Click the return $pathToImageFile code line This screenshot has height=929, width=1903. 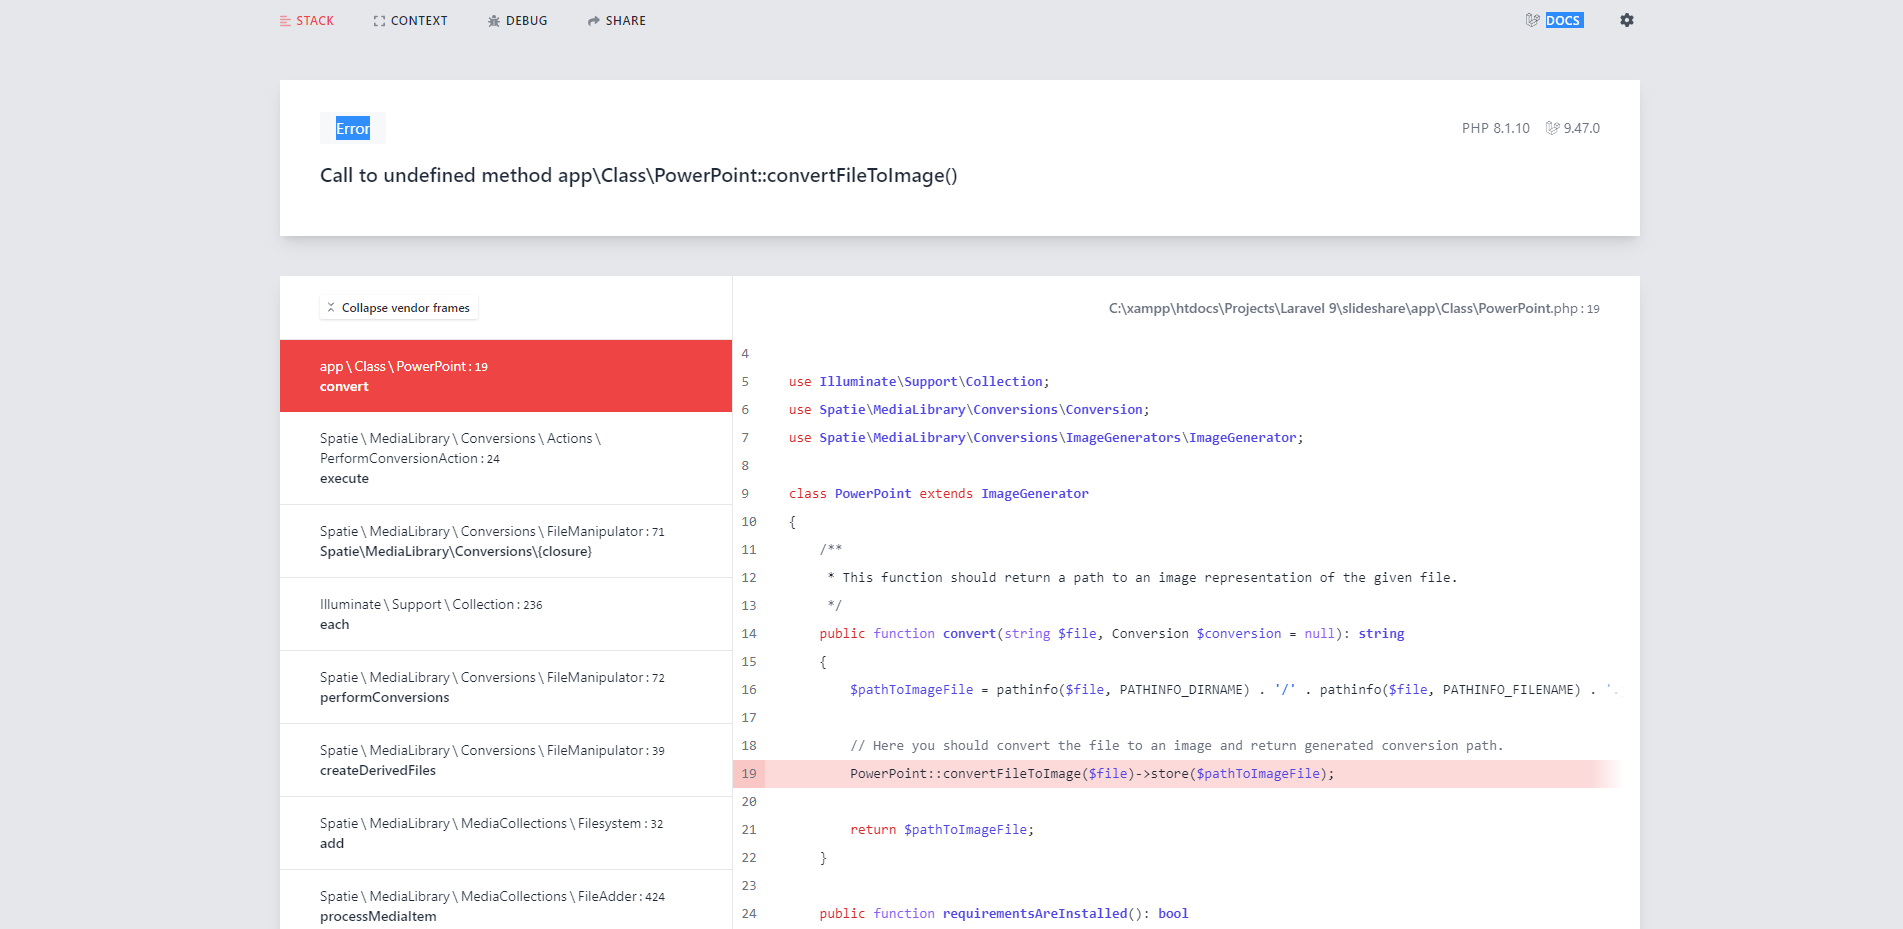942,830
